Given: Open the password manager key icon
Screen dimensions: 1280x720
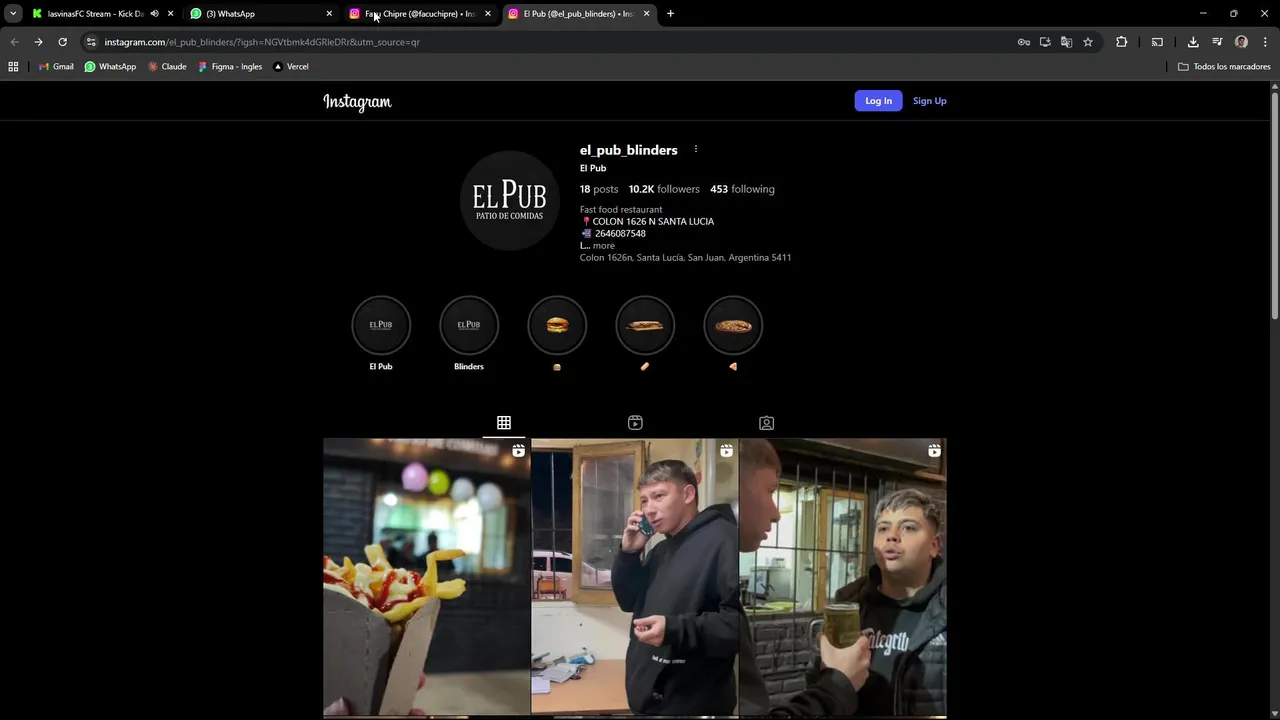Looking at the screenshot, I should point(1024,42).
